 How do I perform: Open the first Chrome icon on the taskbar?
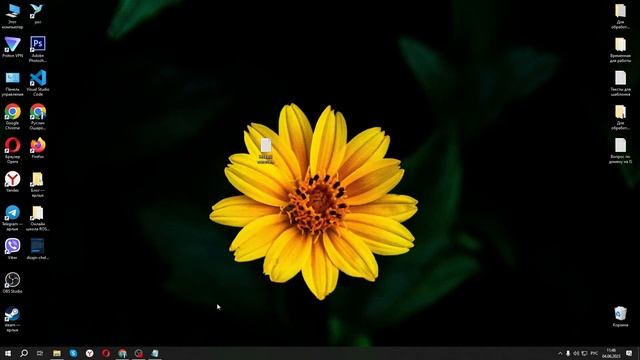(122, 353)
